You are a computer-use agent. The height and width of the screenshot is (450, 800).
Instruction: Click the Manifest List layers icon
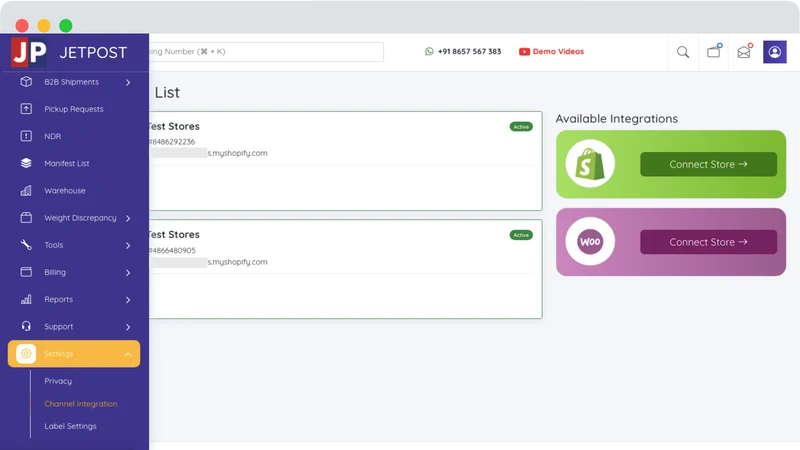pos(26,163)
